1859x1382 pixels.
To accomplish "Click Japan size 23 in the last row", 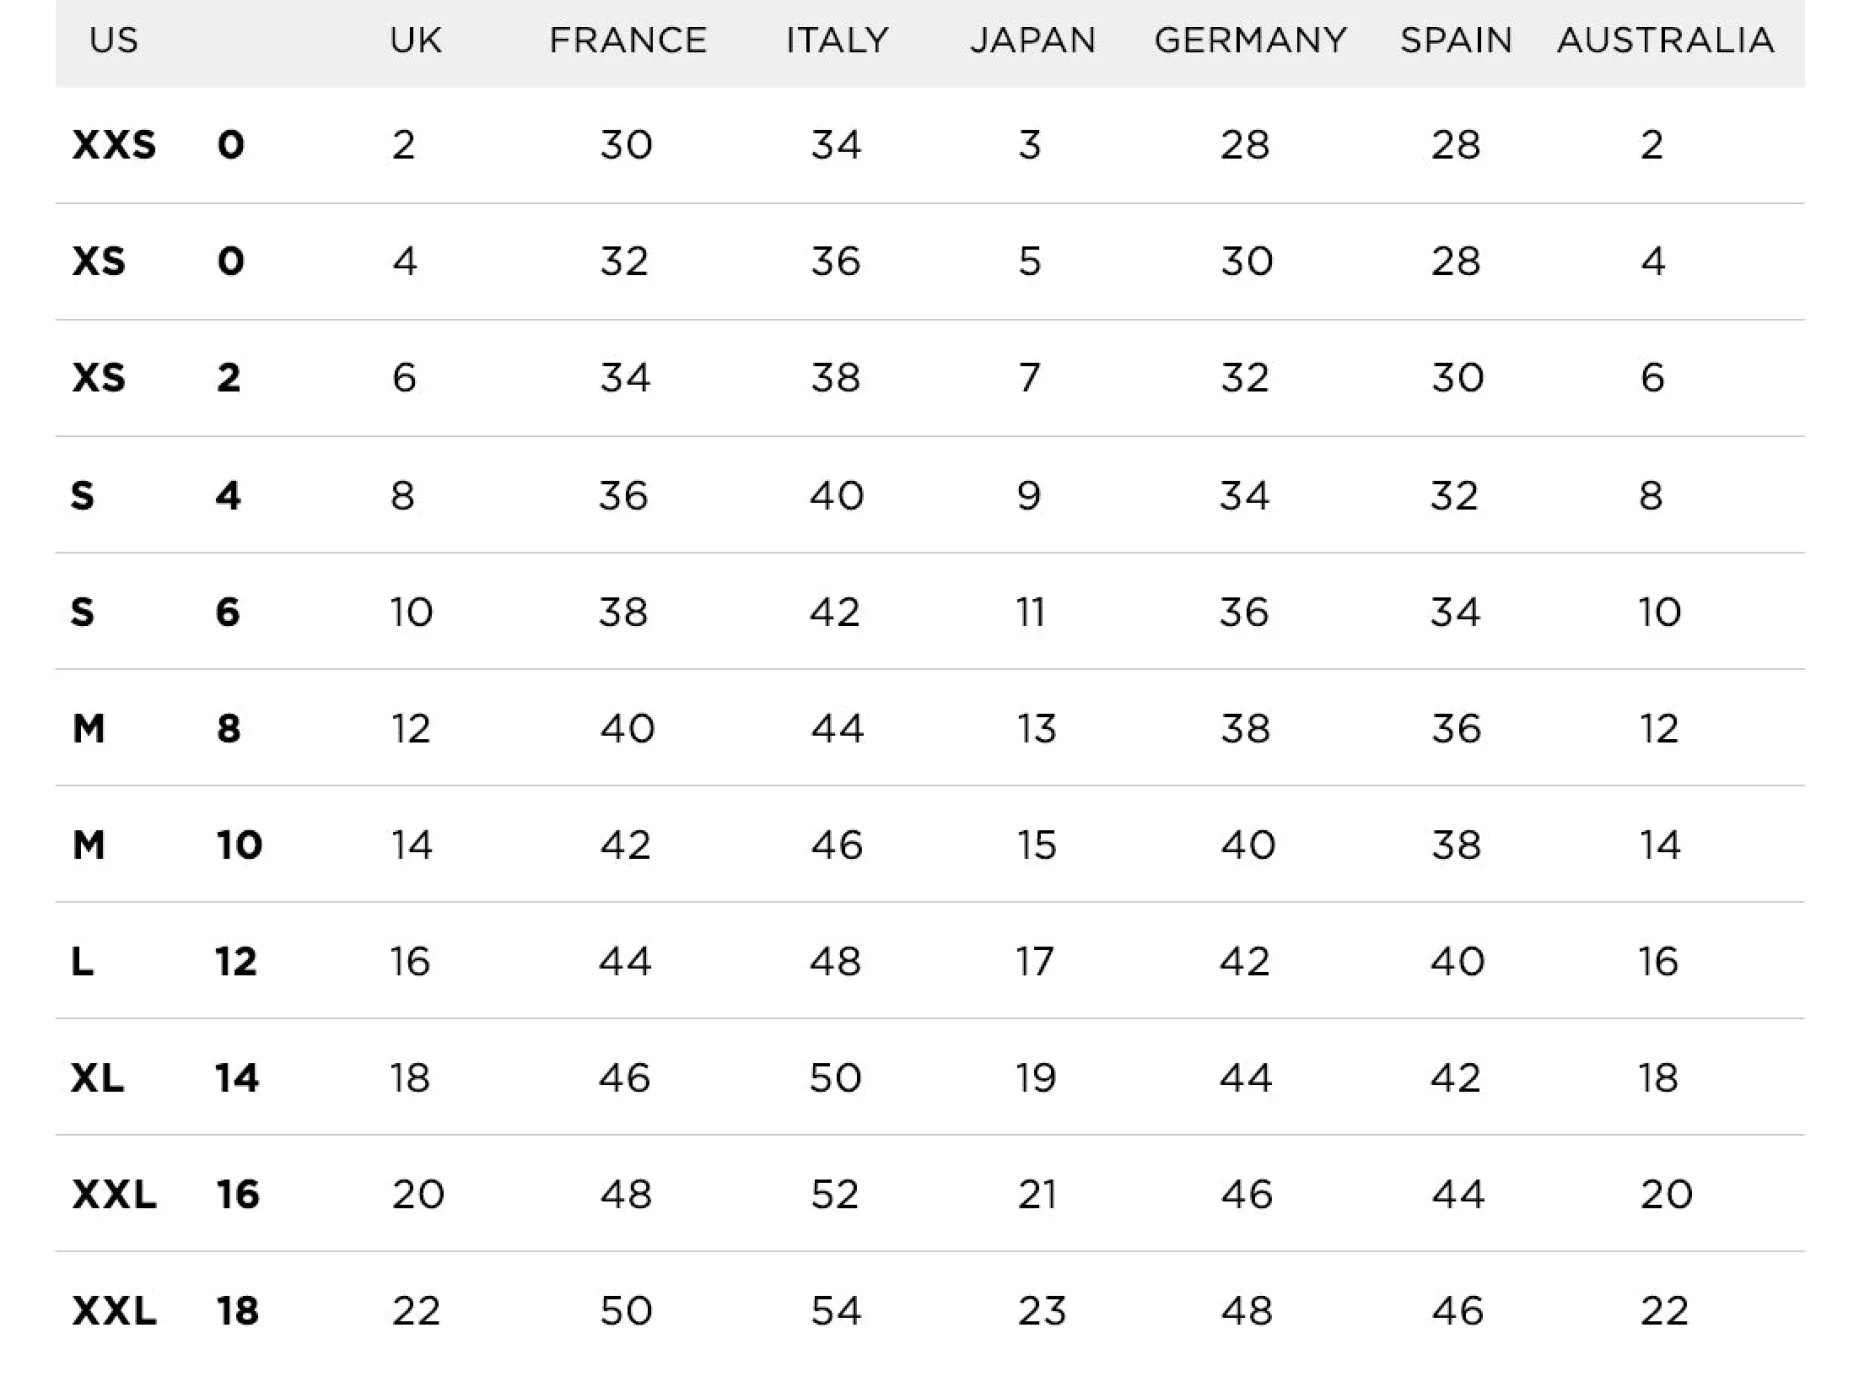I will pyautogui.click(x=1042, y=1311).
